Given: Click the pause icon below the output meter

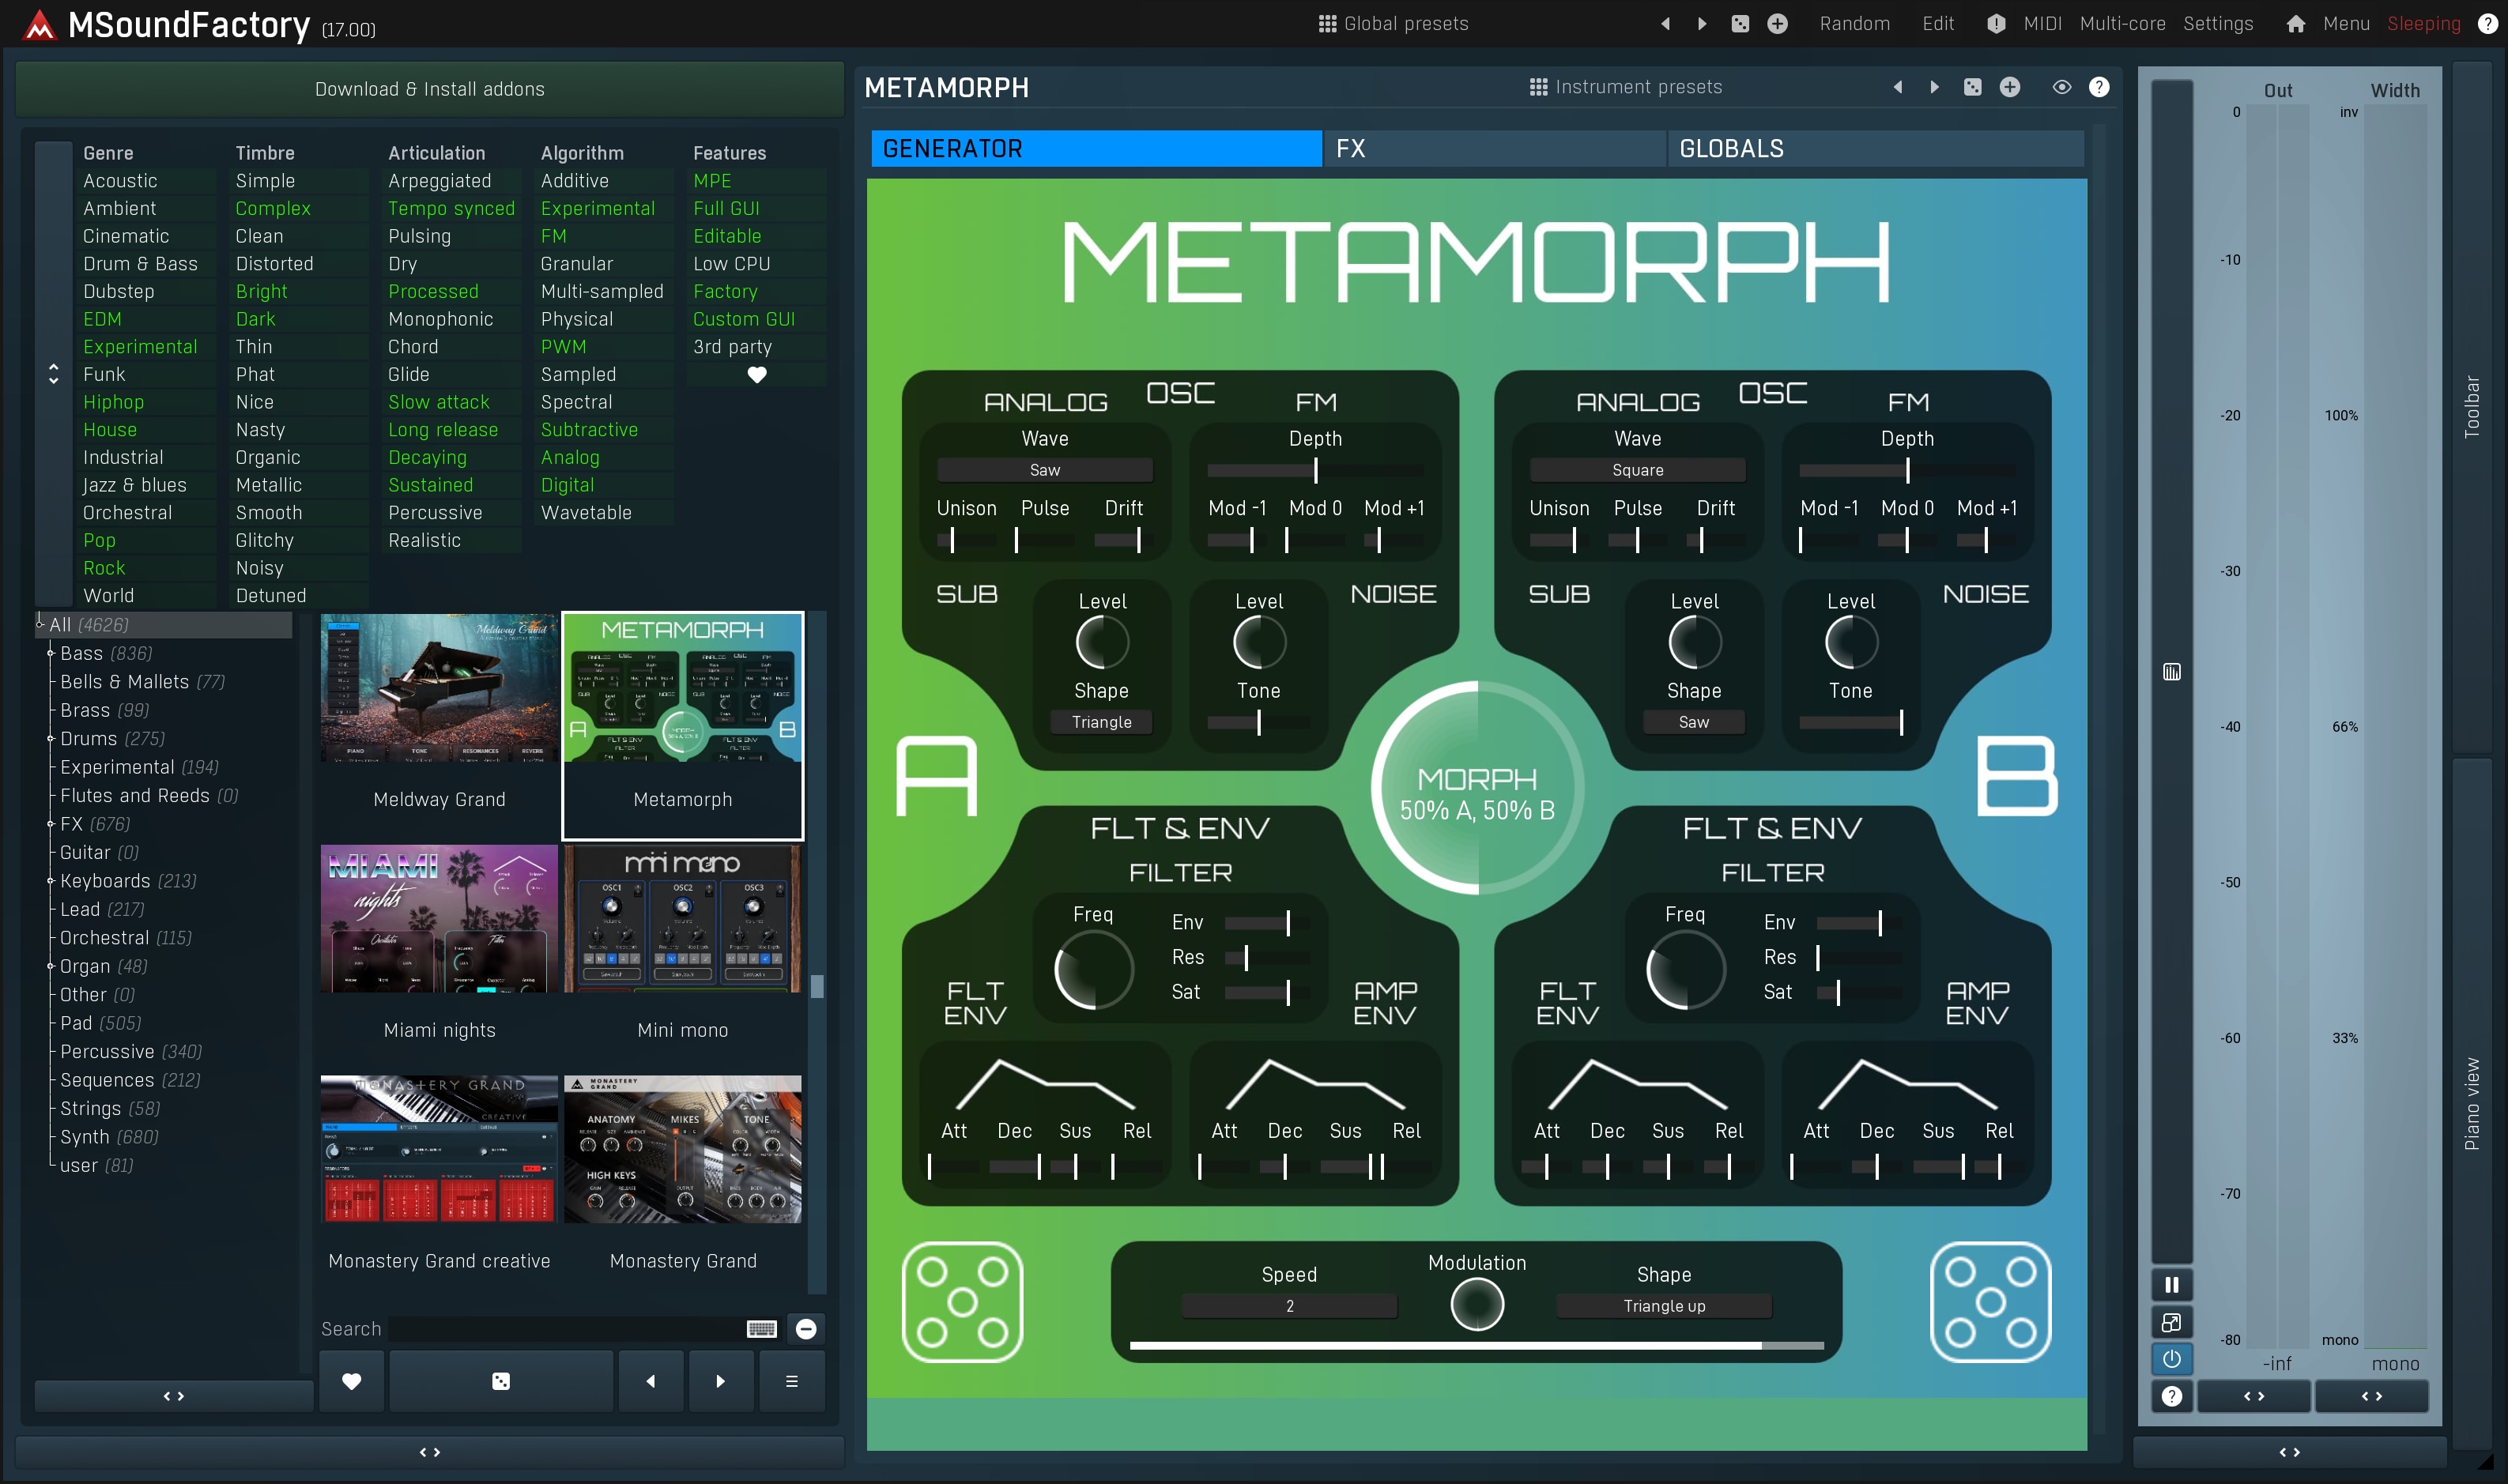Looking at the screenshot, I should [2171, 1285].
